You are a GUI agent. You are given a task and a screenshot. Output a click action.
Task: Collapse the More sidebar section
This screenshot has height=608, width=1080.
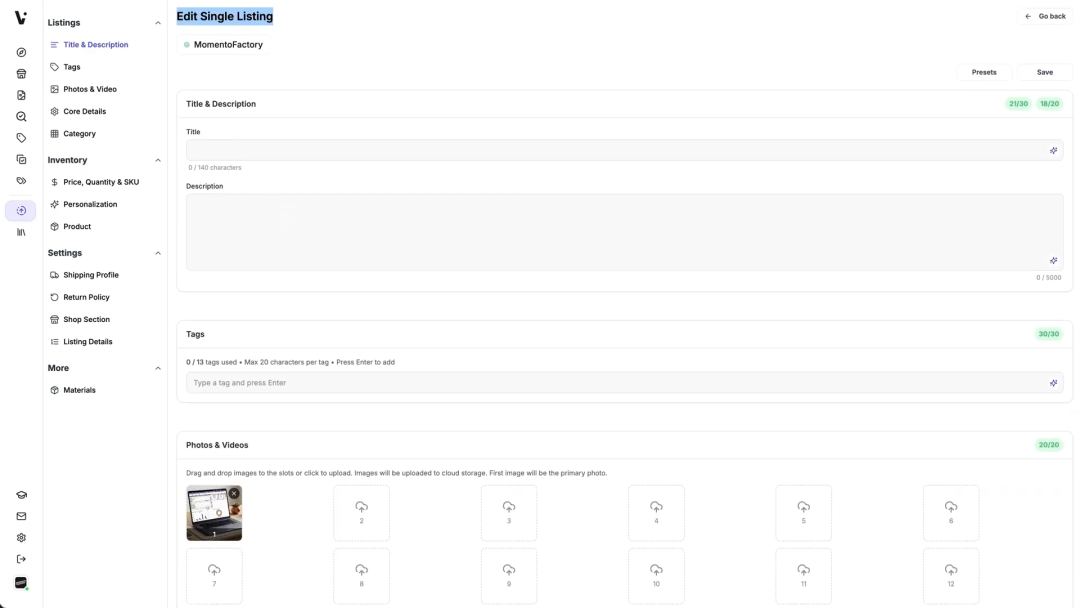click(158, 368)
